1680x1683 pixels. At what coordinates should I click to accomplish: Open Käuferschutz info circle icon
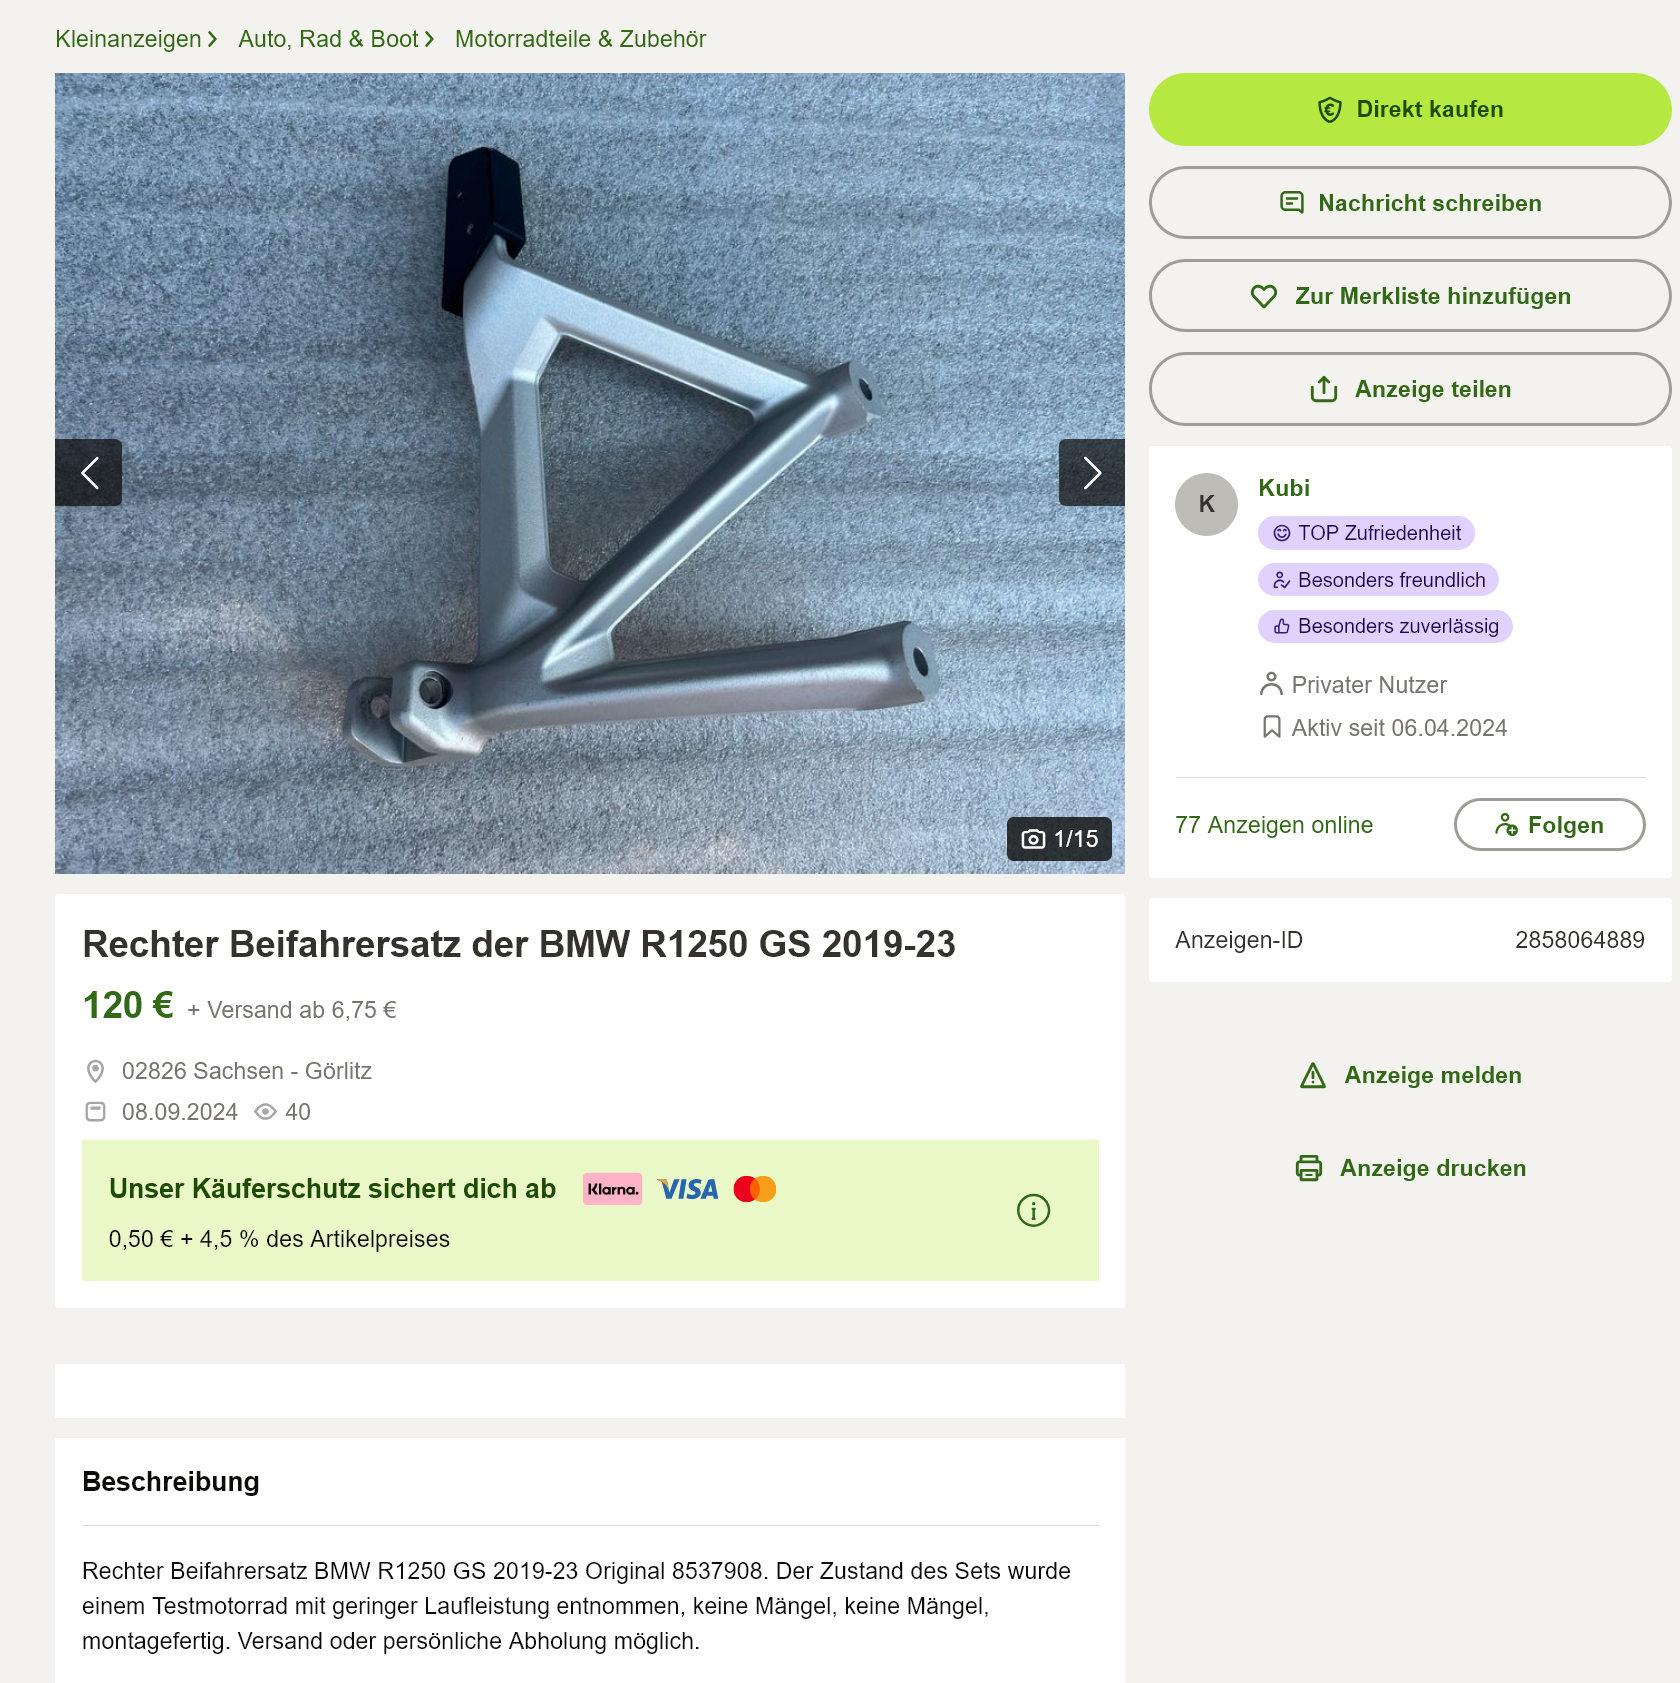1033,1210
